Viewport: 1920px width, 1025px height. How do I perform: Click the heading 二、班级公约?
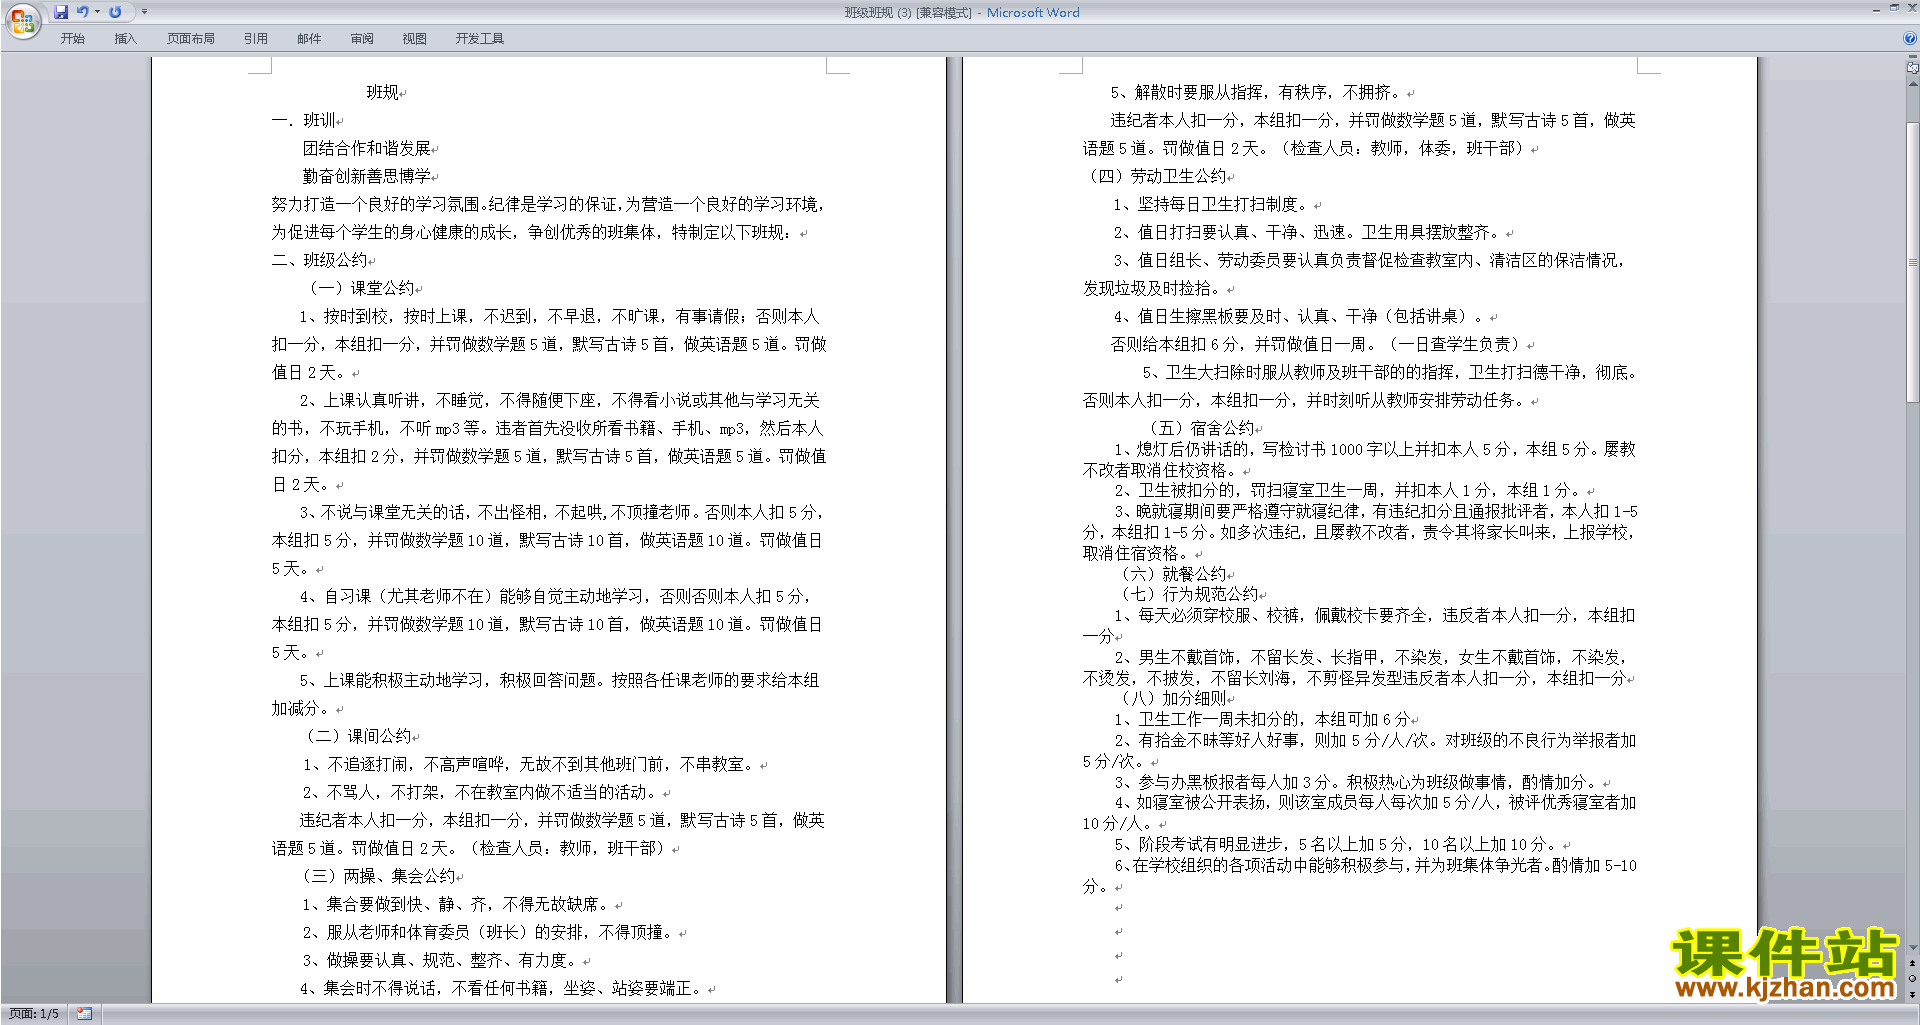[320, 260]
